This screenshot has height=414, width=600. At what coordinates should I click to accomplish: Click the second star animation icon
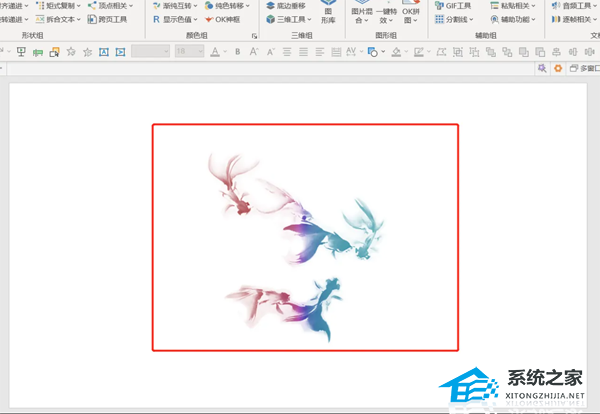(88, 52)
